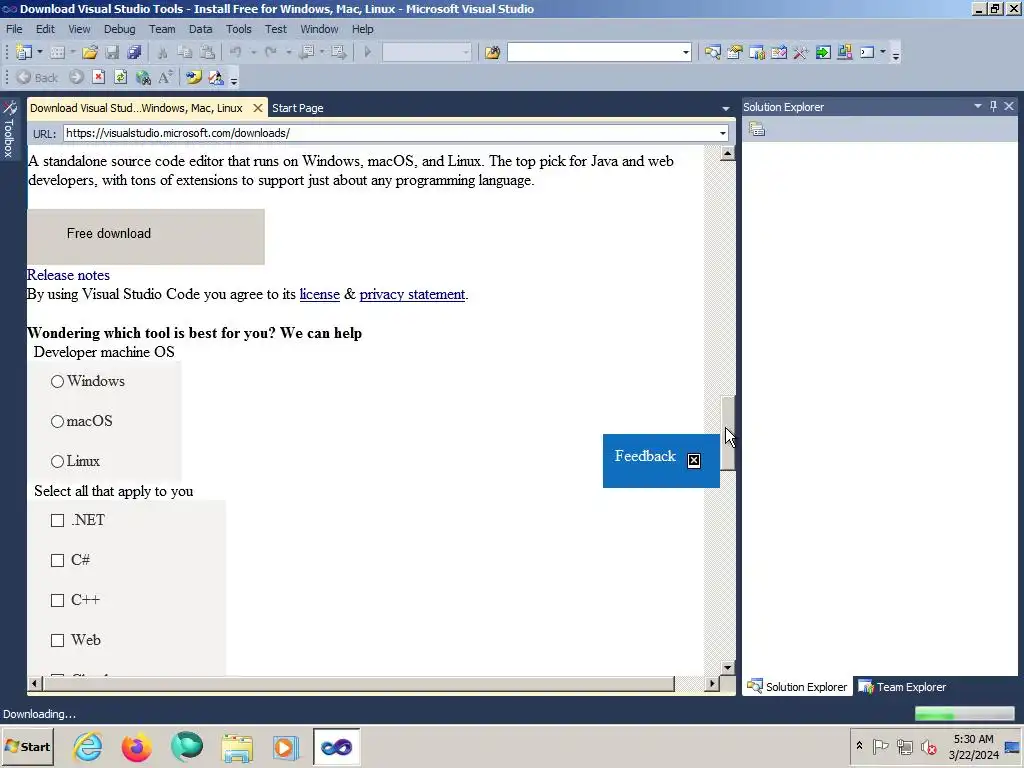Open the Find combo box dropdown

[686, 52]
